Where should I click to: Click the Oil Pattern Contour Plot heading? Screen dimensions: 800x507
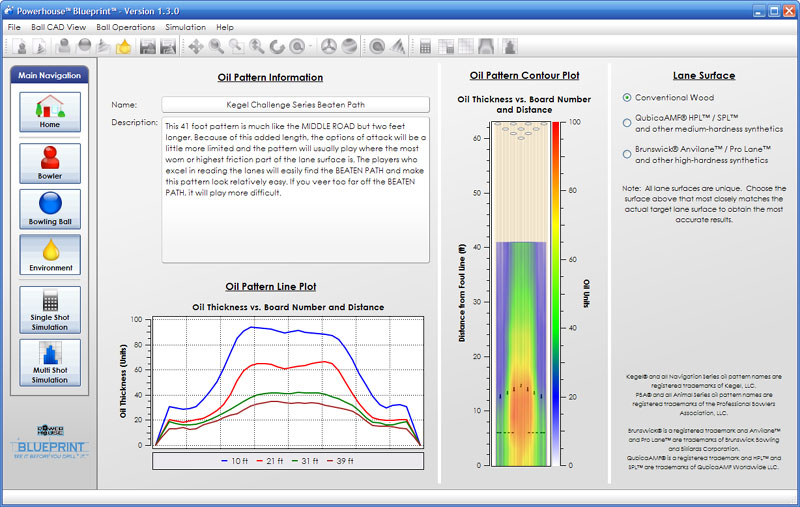[524, 75]
